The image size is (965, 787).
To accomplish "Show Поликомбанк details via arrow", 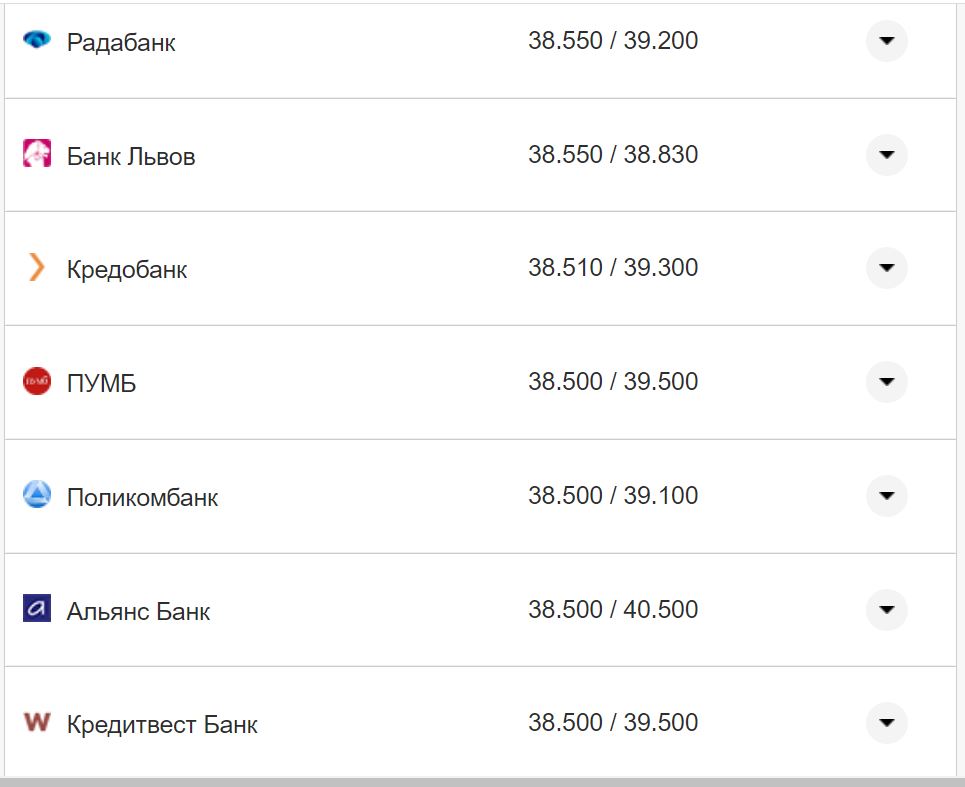I will coord(886,496).
